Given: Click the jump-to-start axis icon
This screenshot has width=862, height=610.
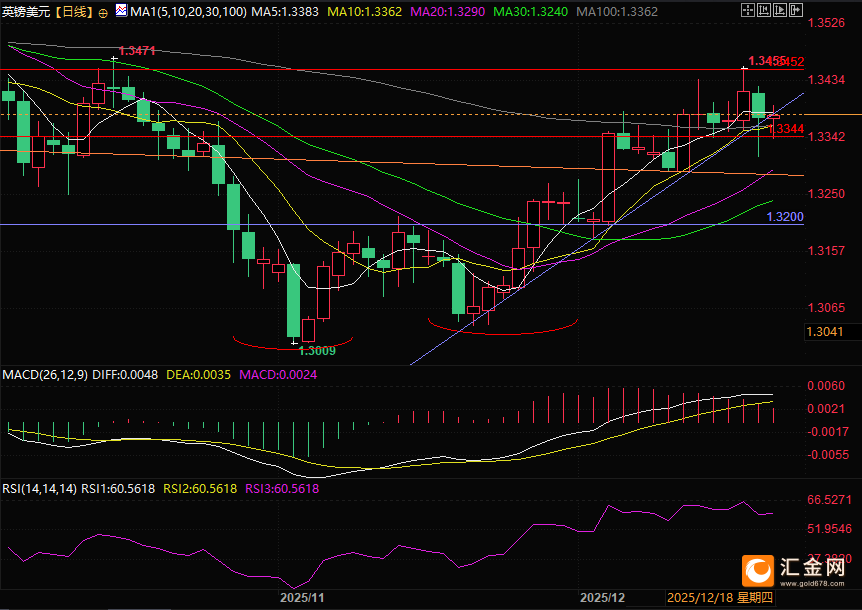Looking at the screenshot, I should tap(764, 10).
